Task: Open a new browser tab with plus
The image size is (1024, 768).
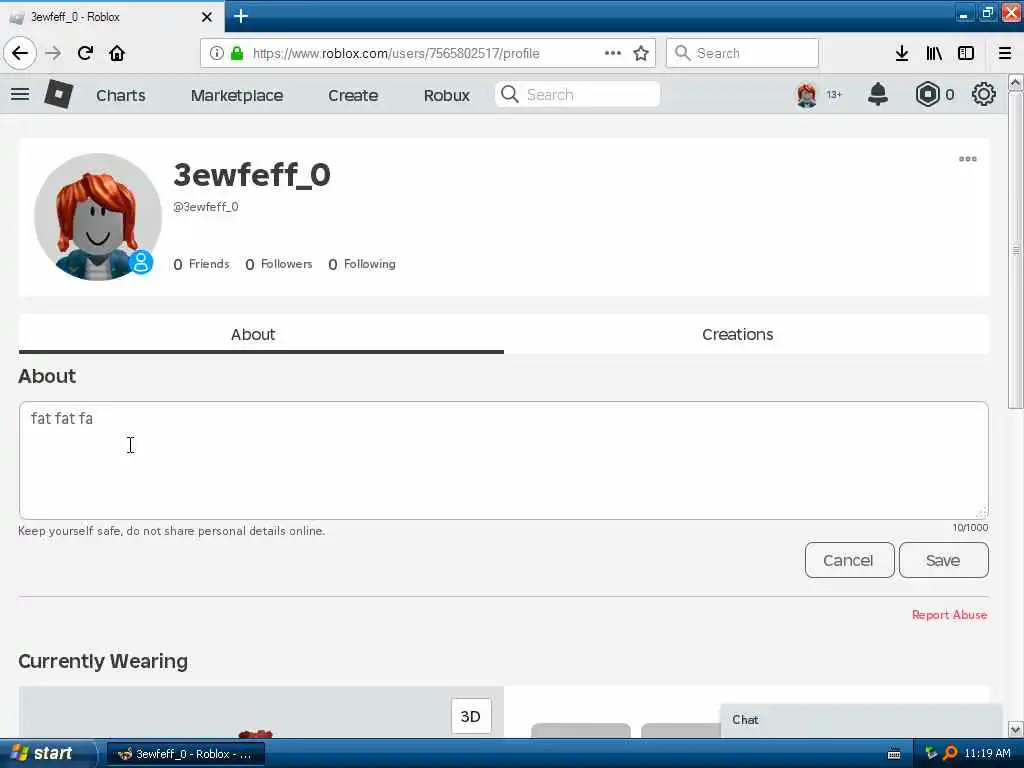Action: click(x=240, y=16)
